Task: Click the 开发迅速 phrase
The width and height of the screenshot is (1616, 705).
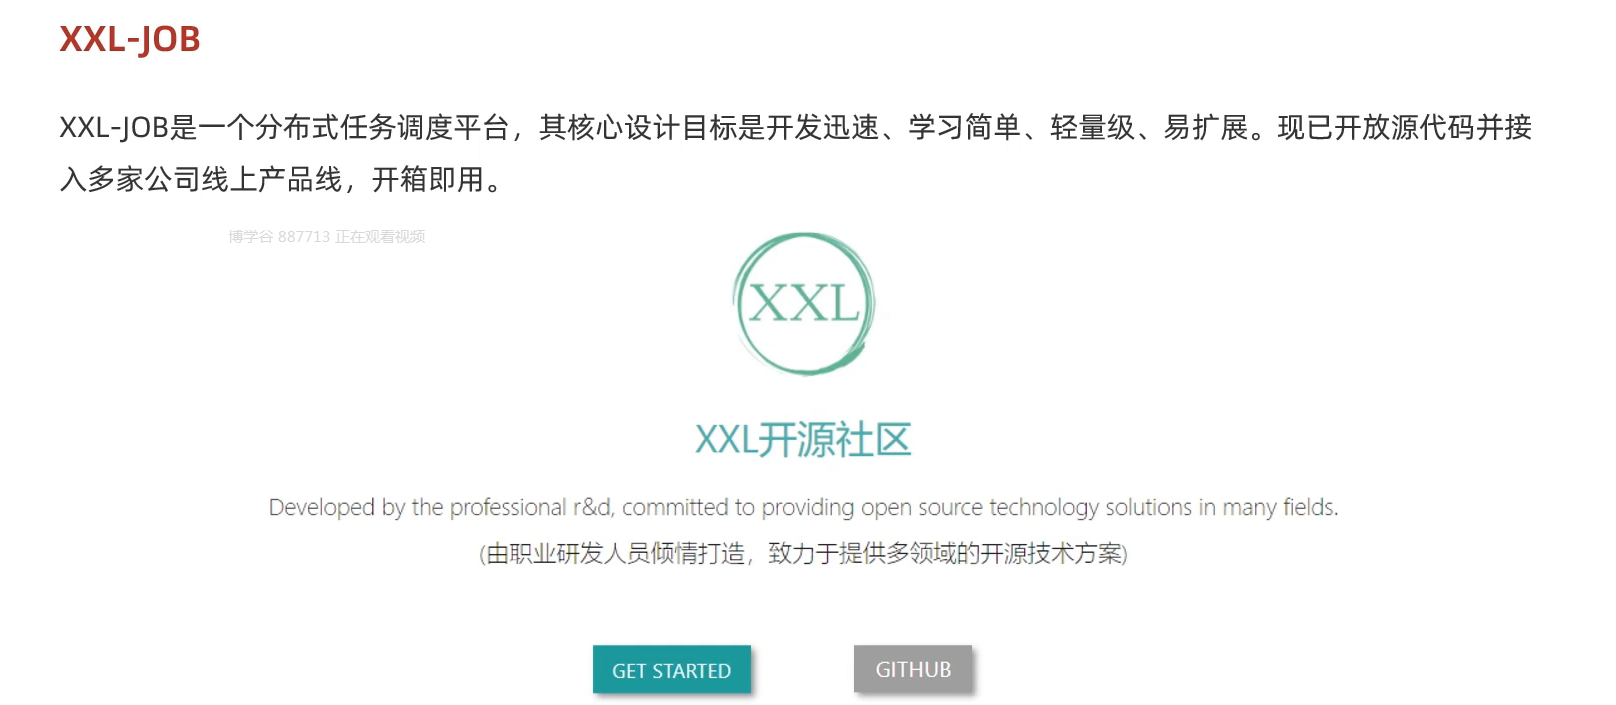Action: pyautogui.click(x=823, y=128)
